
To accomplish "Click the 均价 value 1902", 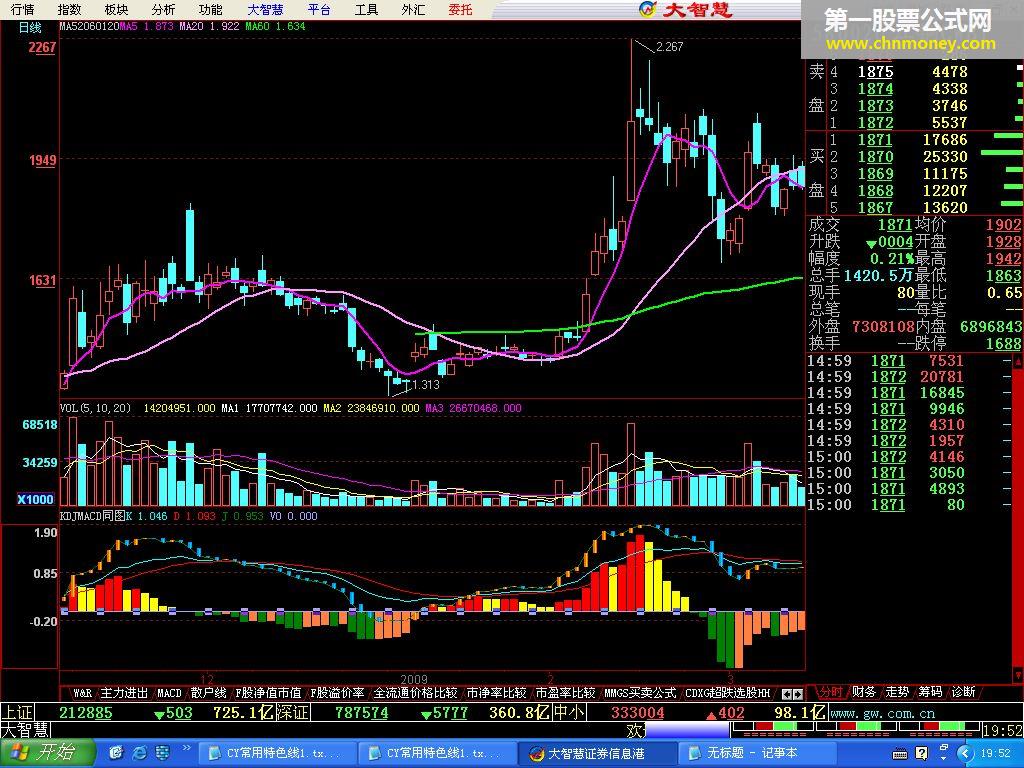I will 1003,225.
